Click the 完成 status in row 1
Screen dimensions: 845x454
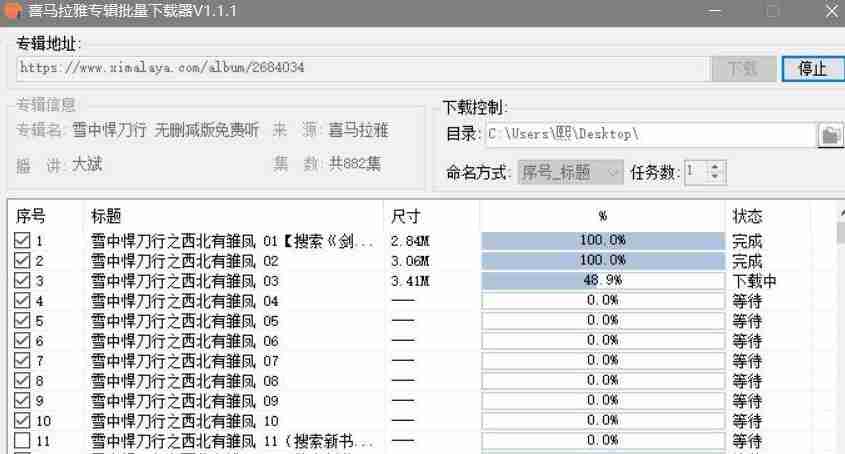[747, 241]
